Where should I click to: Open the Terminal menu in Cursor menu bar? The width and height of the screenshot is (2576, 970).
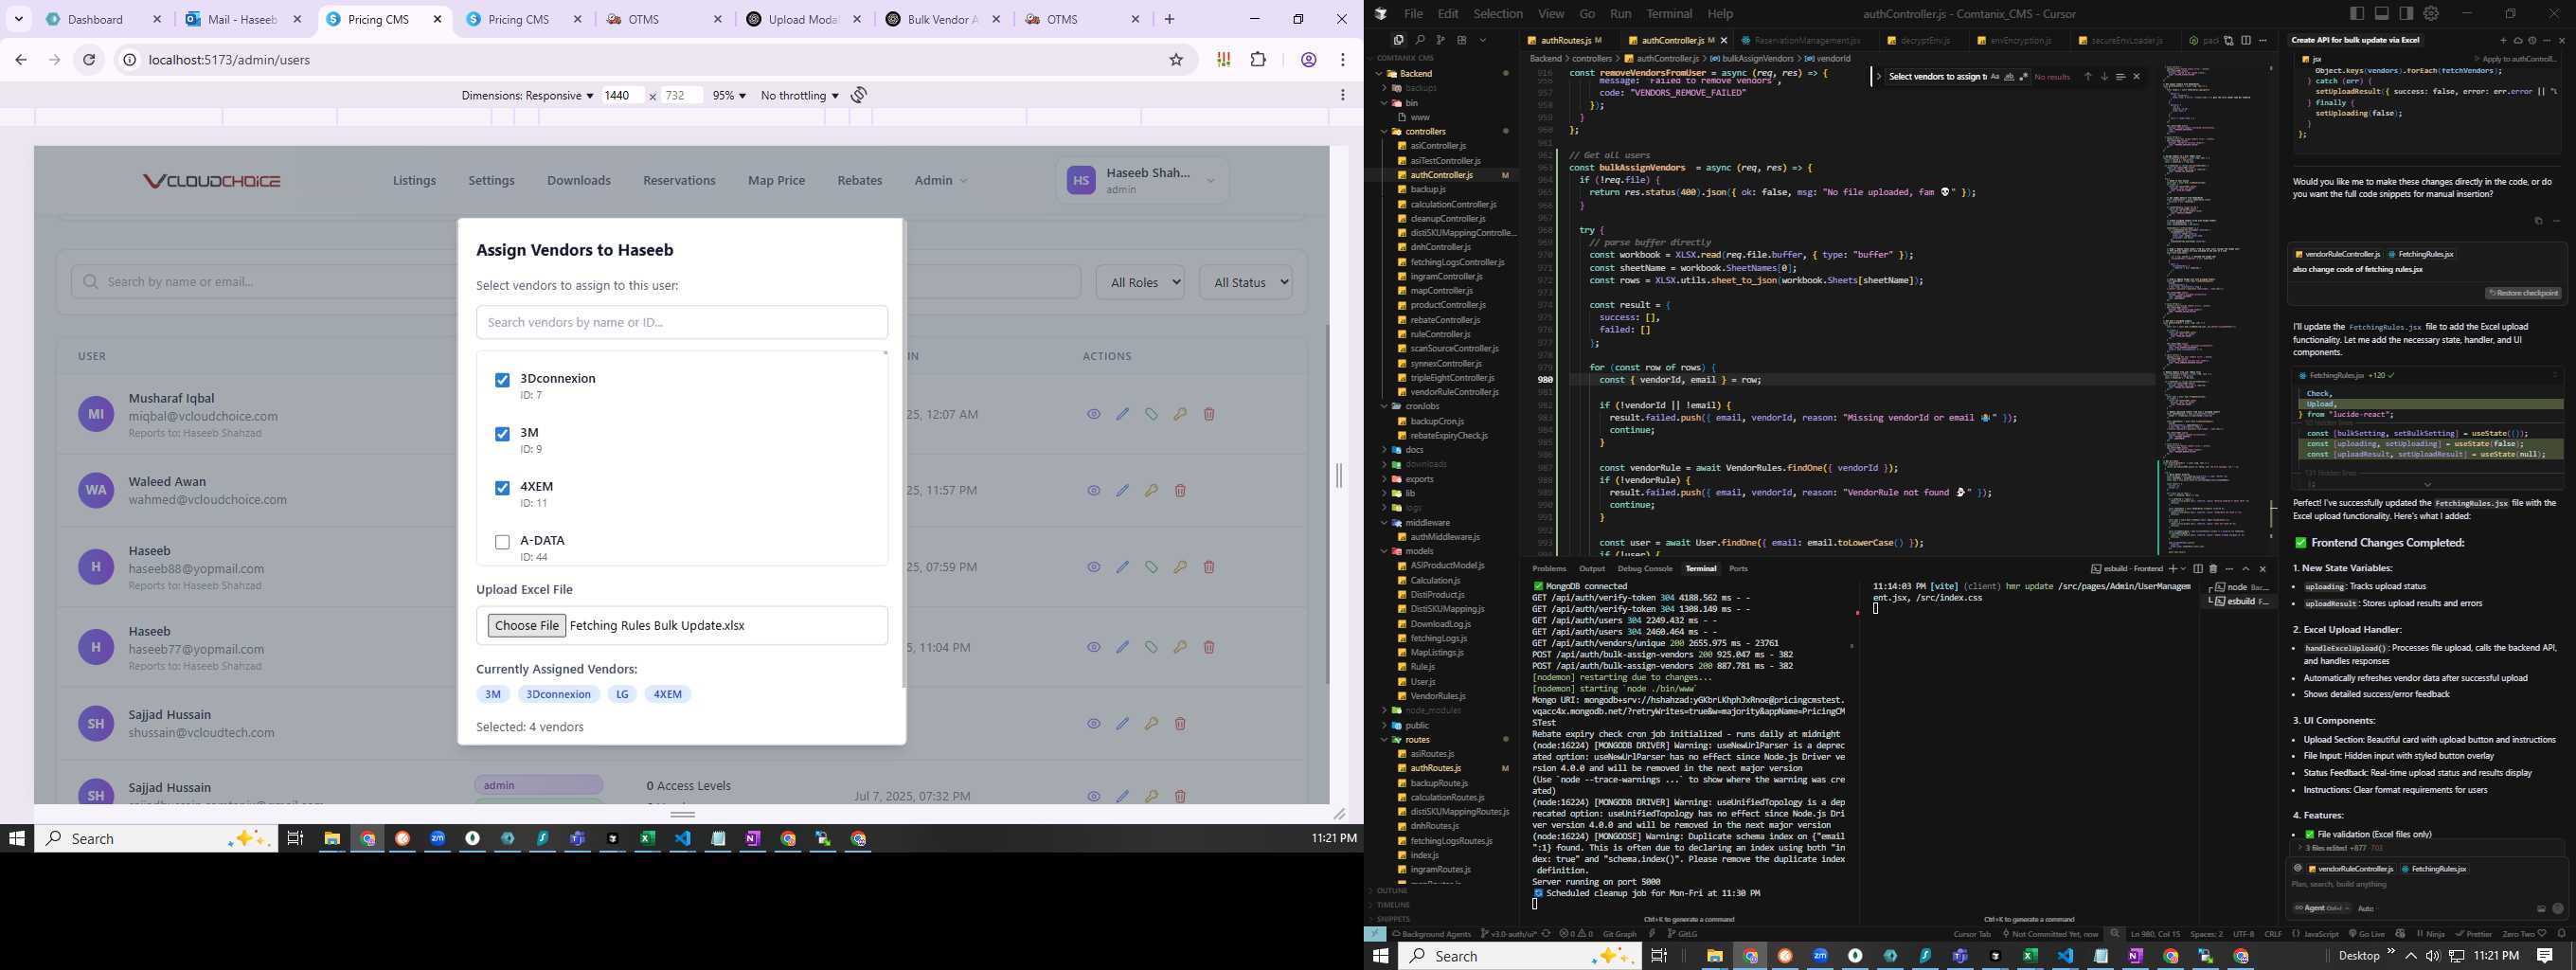coord(1669,14)
